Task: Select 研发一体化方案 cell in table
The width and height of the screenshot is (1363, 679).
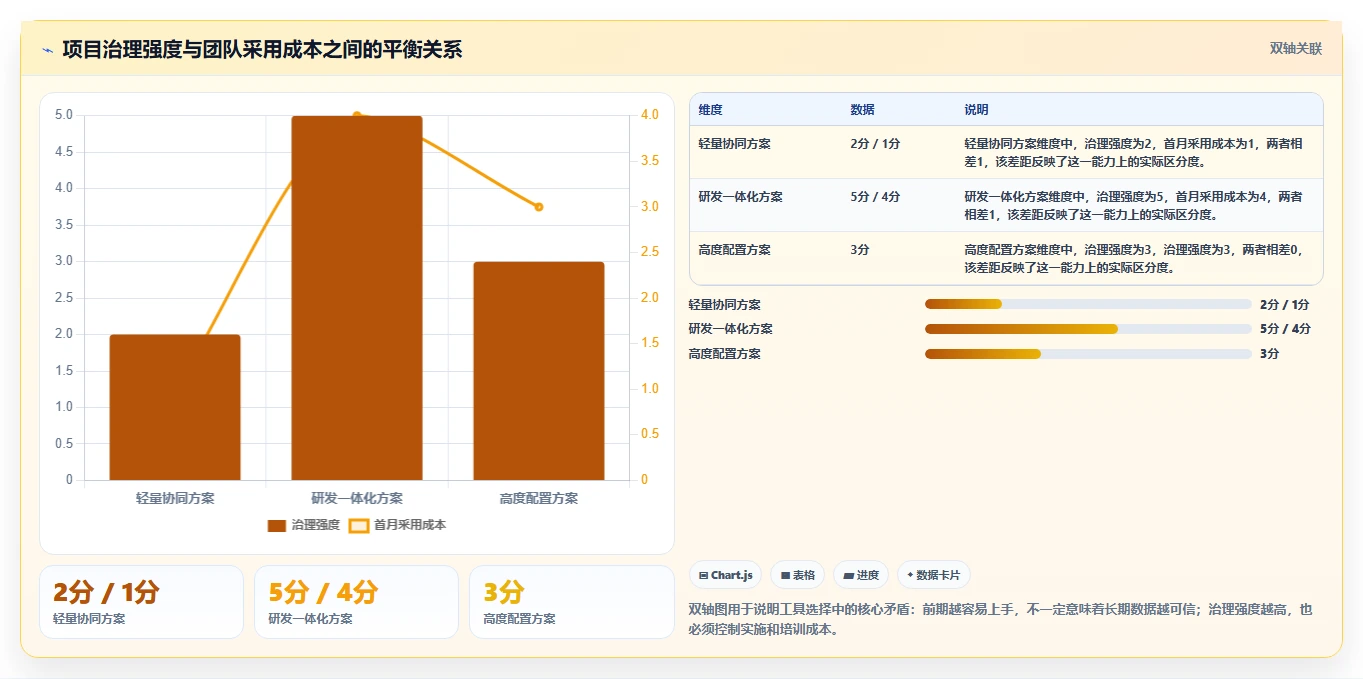Action: pos(741,197)
